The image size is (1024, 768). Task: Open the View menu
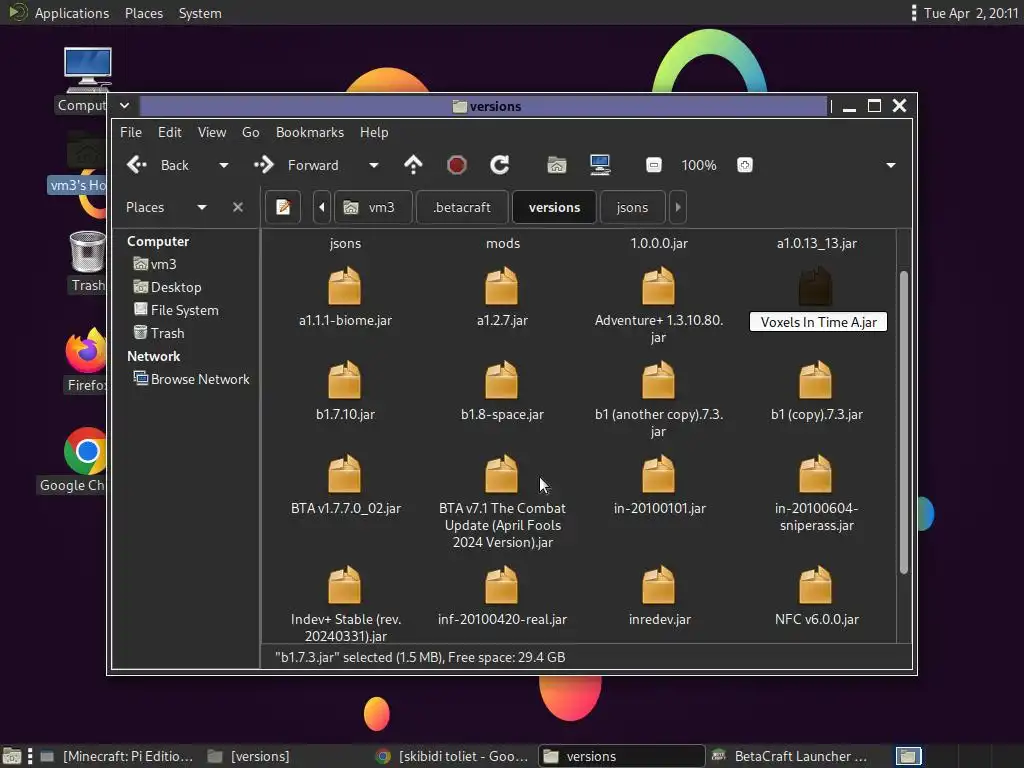212,132
